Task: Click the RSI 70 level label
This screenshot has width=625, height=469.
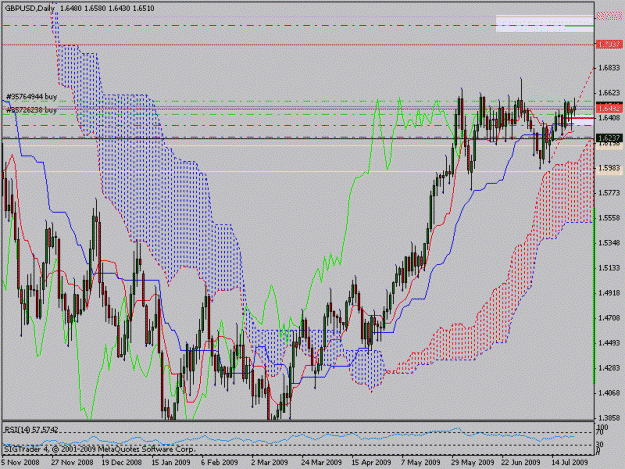Action: (x=599, y=432)
